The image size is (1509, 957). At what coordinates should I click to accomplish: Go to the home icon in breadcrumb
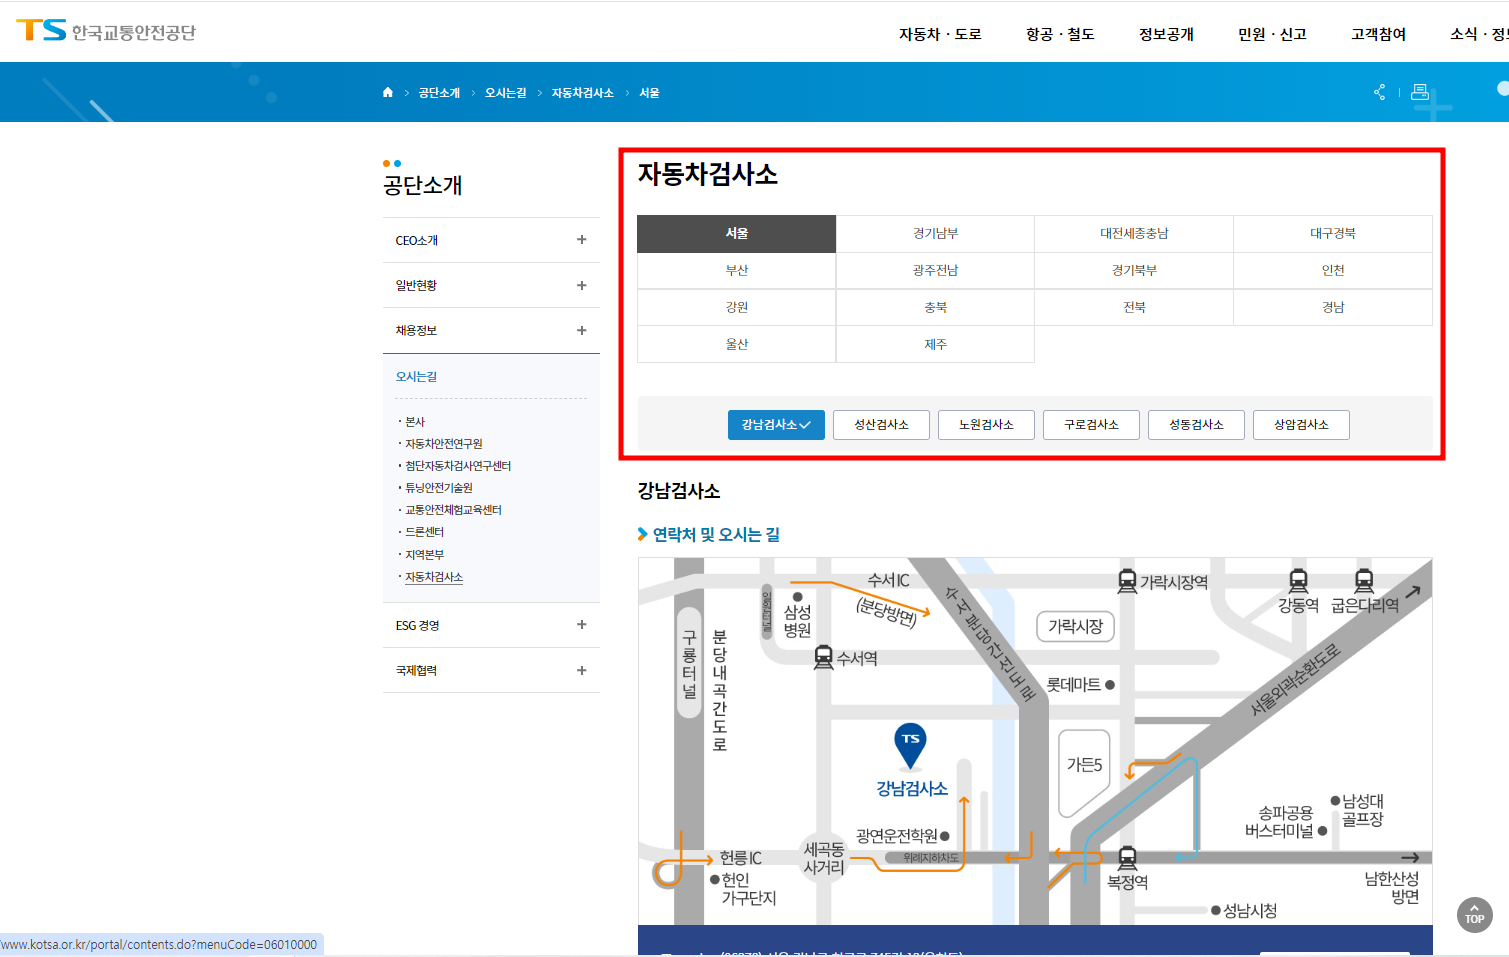[388, 92]
